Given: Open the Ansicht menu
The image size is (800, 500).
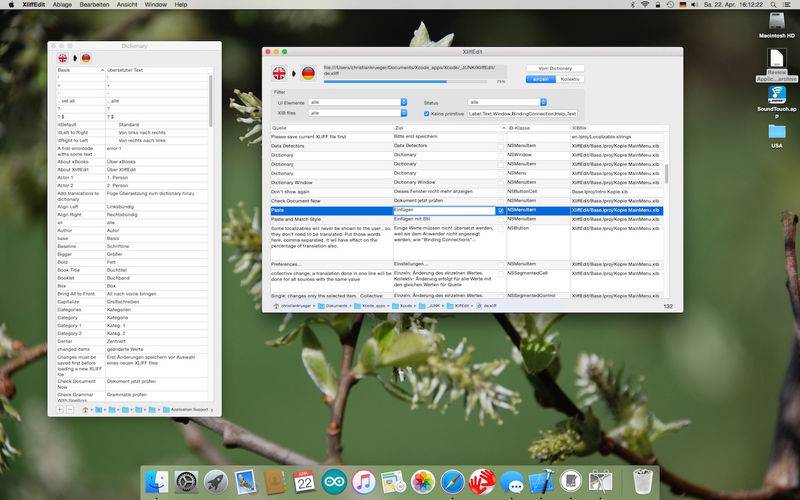Looking at the screenshot, I should click(128, 5).
